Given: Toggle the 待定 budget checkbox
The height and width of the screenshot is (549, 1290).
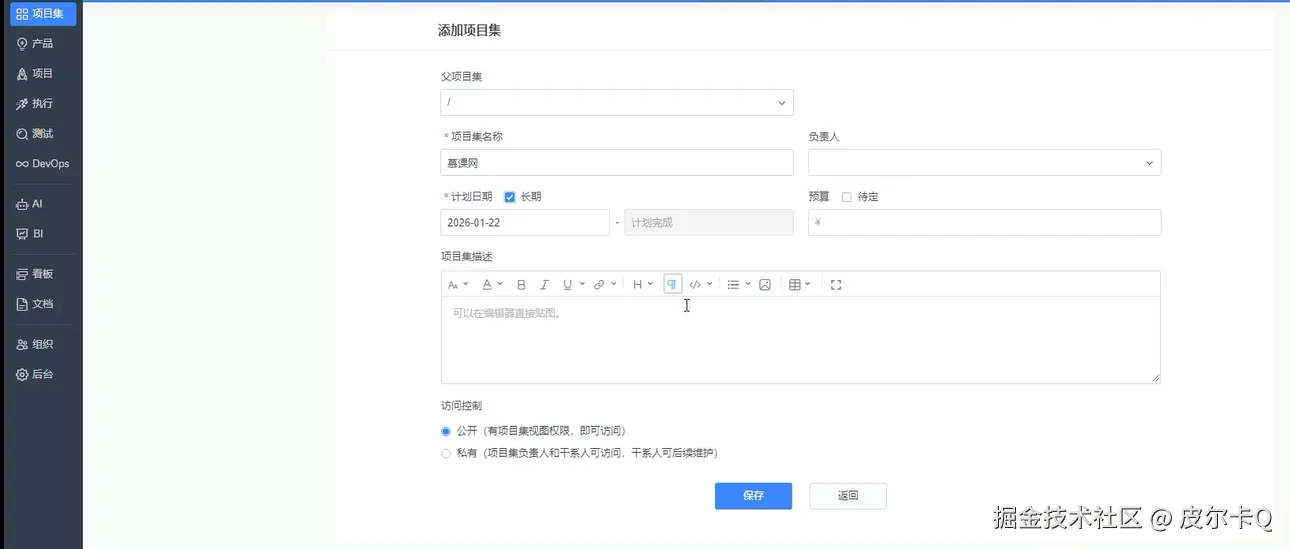Looking at the screenshot, I should (847, 197).
